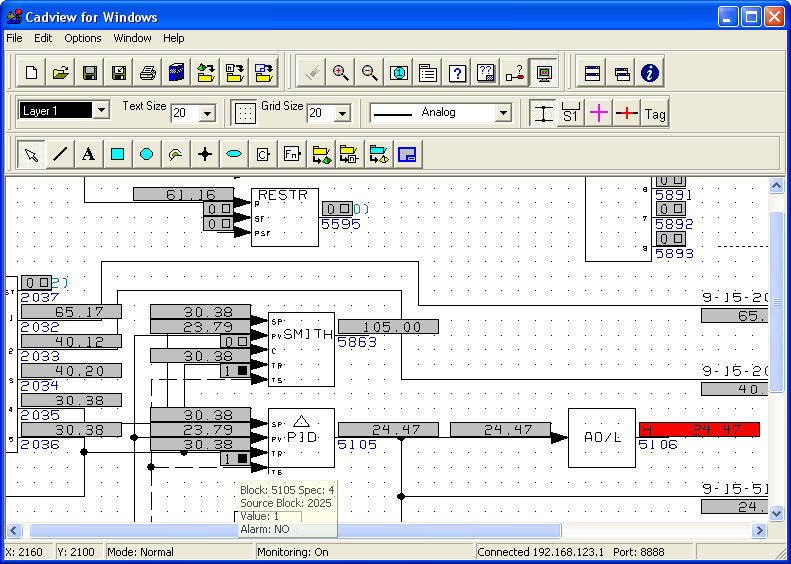Screen dimensions: 791x564
Task: Open a file with the folder icon
Action: click(61, 73)
